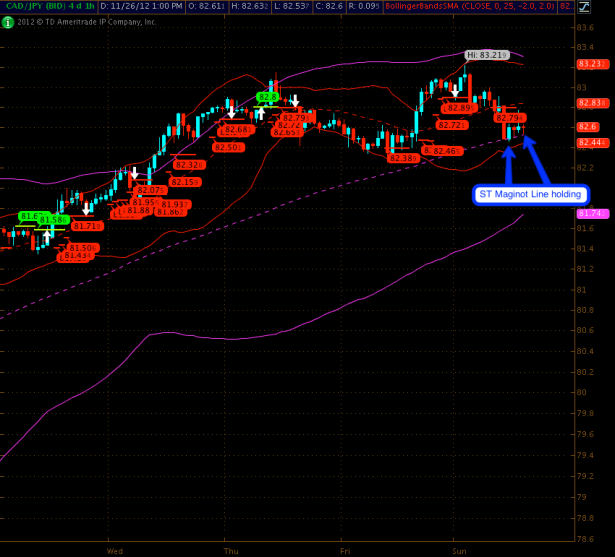
Task: Click the Fri label on time axis
Action: pyautogui.click(x=345, y=550)
